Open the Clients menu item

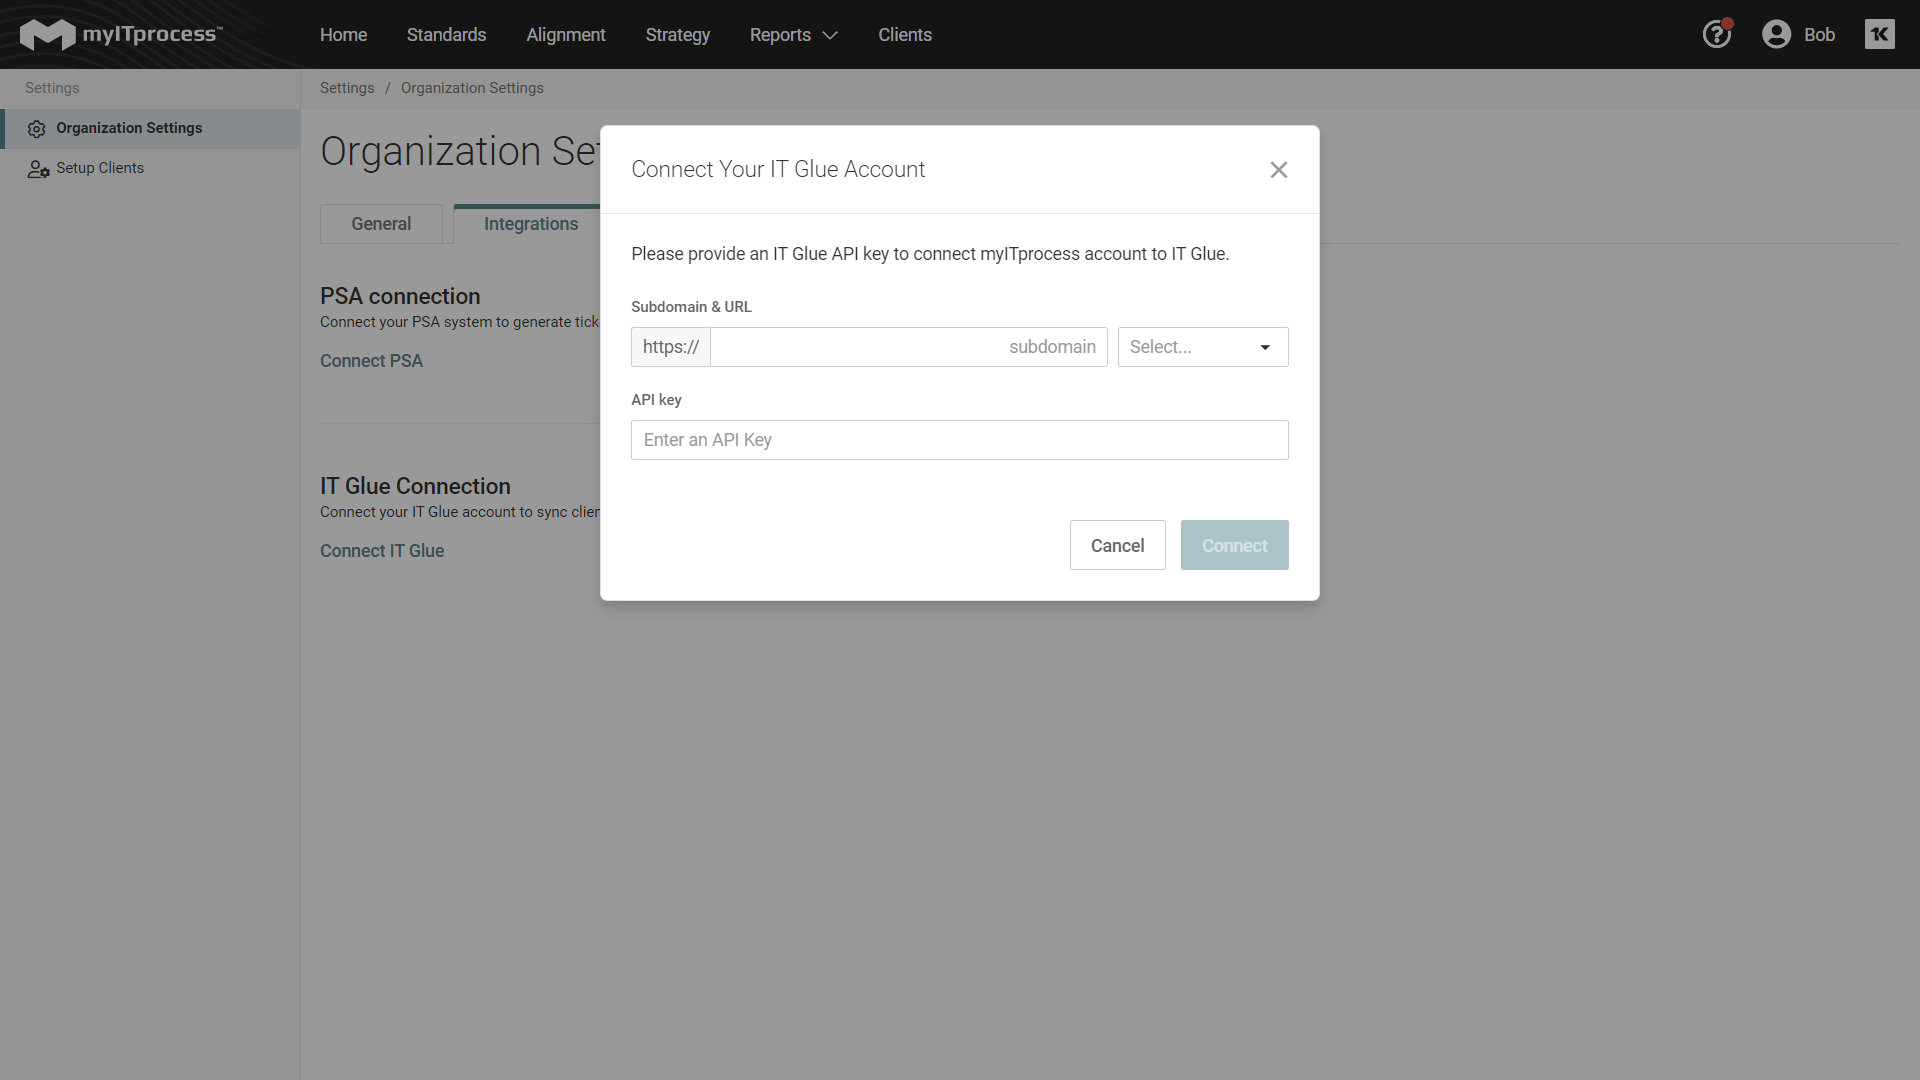pyautogui.click(x=905, y=35)
